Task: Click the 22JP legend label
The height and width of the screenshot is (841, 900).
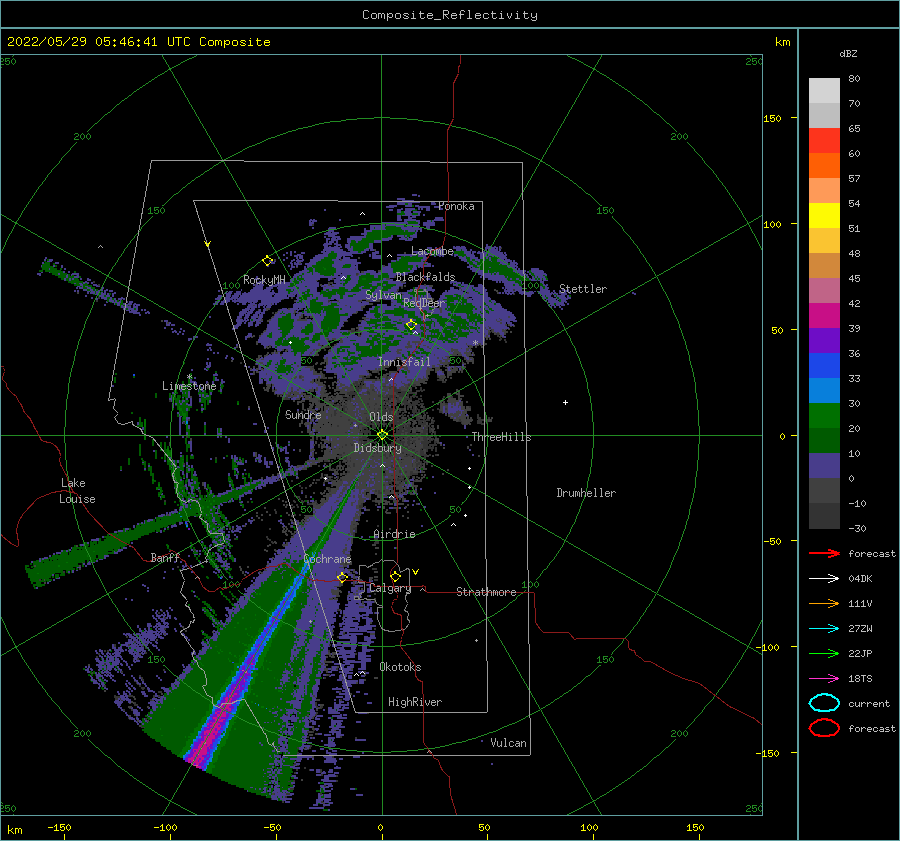Action: [860, 653]
